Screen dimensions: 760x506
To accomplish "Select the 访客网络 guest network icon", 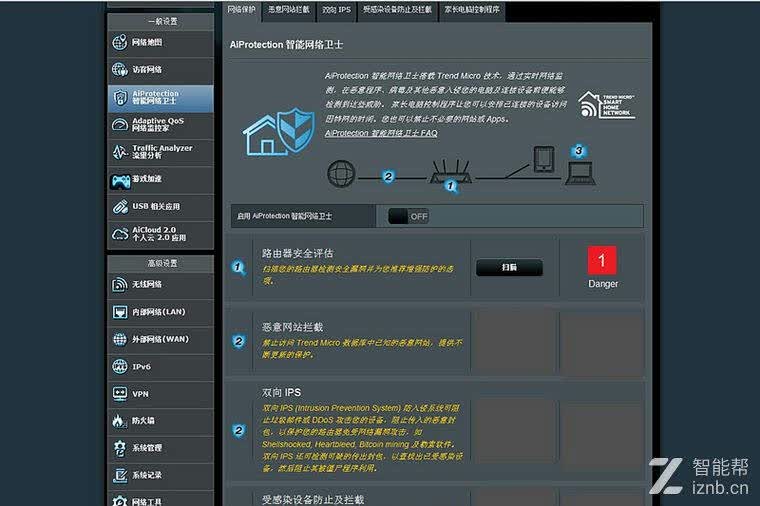I will click(120, 69).
